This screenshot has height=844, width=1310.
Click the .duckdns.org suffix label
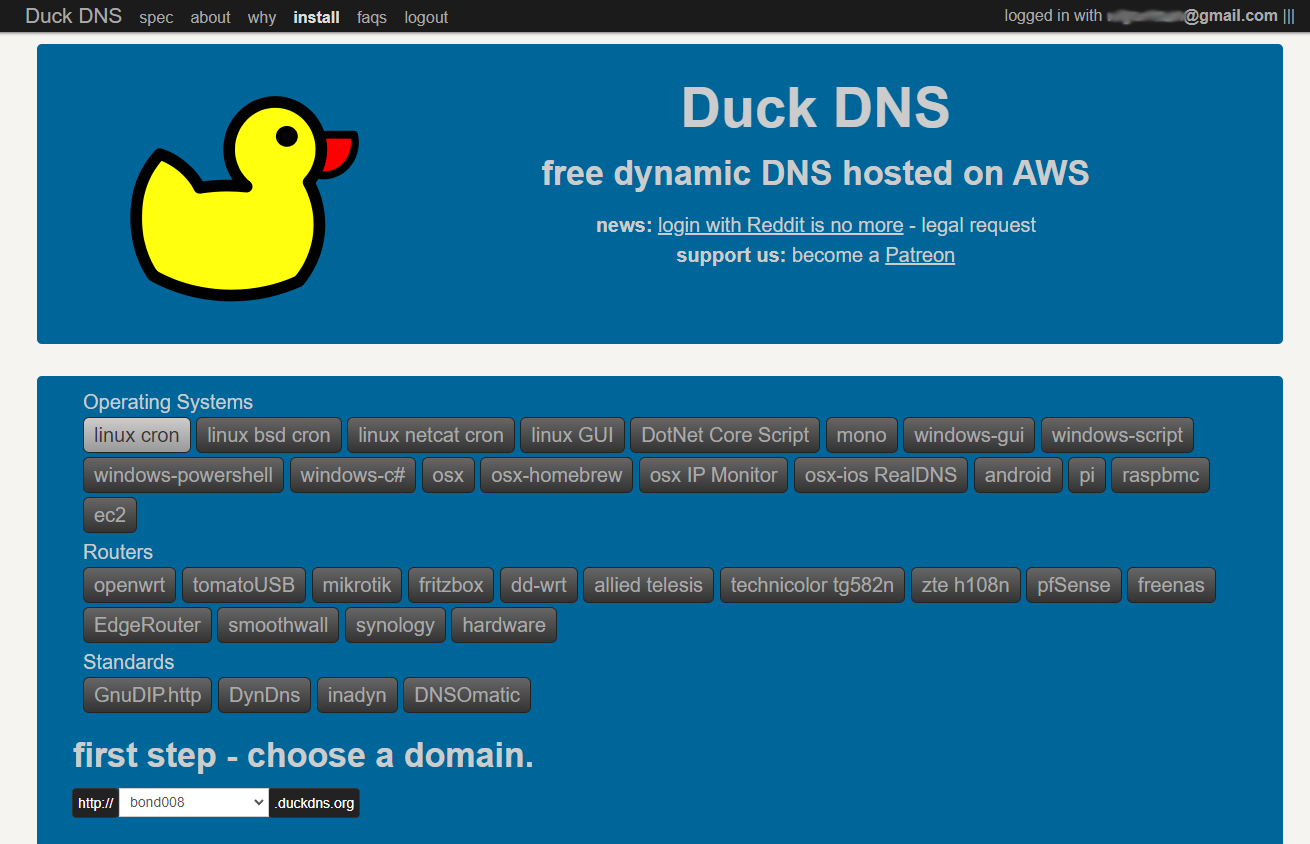point(314,803)
